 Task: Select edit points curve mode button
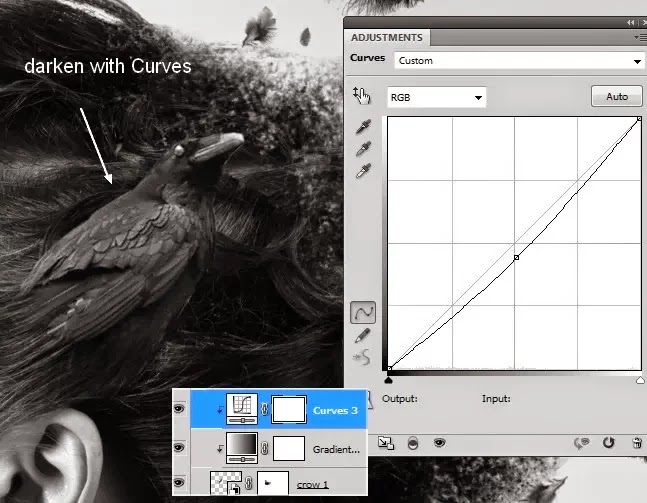click(x=363, y=312)
